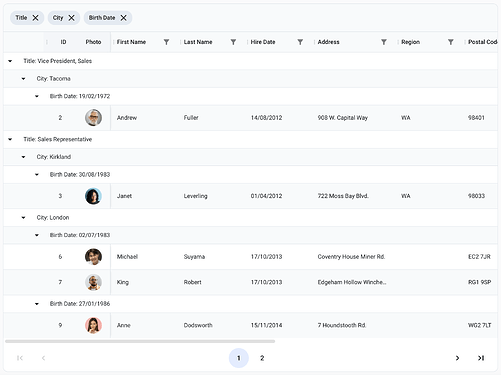The height and width of the screenshot is (375, 501).
Task: Open the Last Name column filter
Action: click(x=233, y=42)
